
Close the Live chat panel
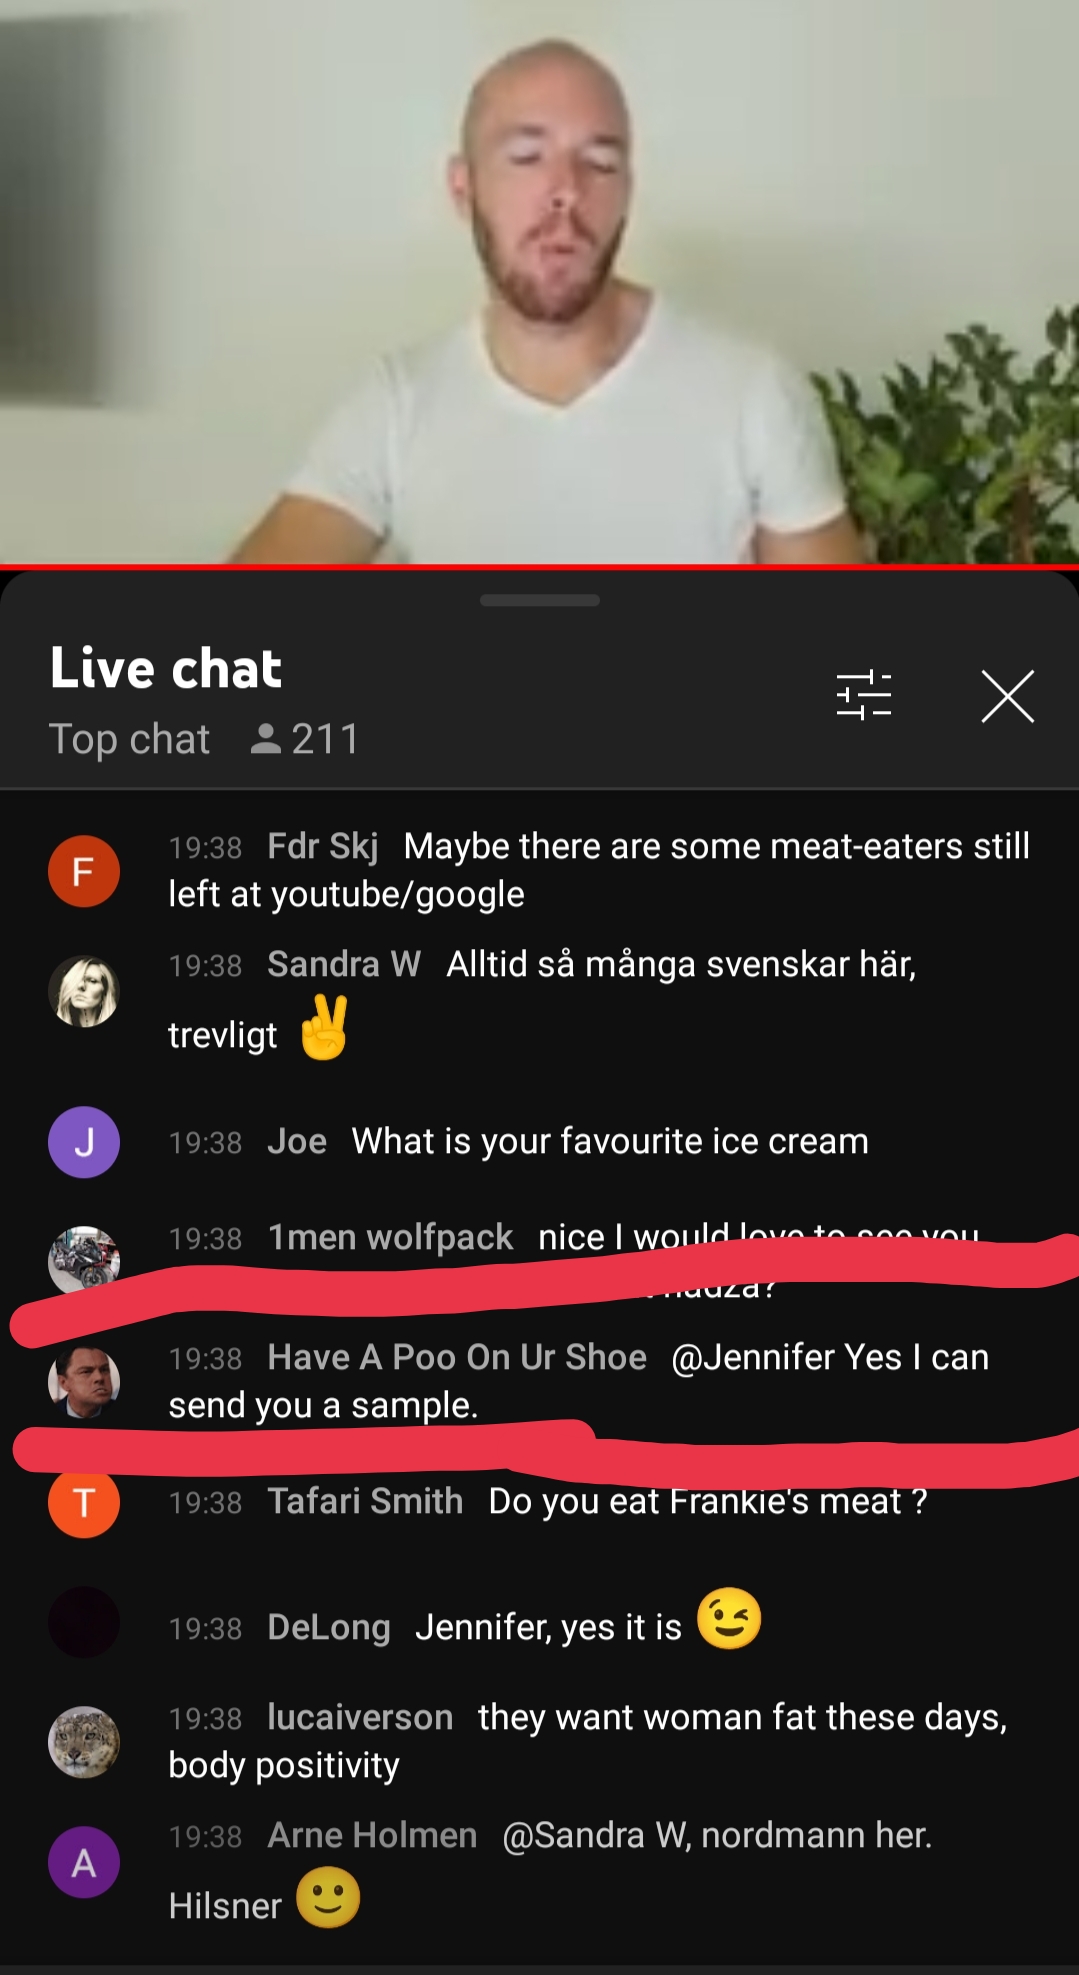click(x=1007, y=696)
